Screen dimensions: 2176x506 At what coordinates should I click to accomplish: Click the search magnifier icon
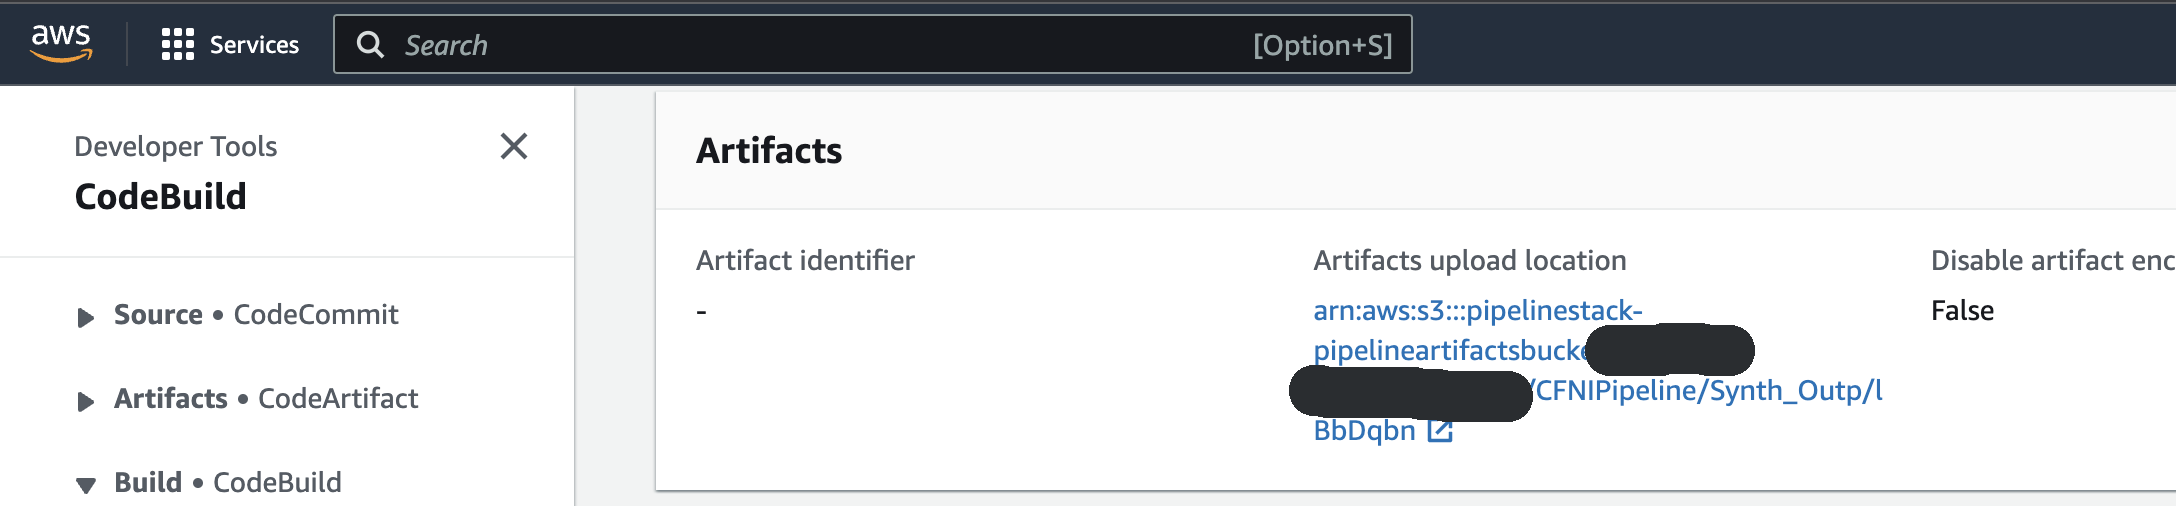[x=370, y=44]
